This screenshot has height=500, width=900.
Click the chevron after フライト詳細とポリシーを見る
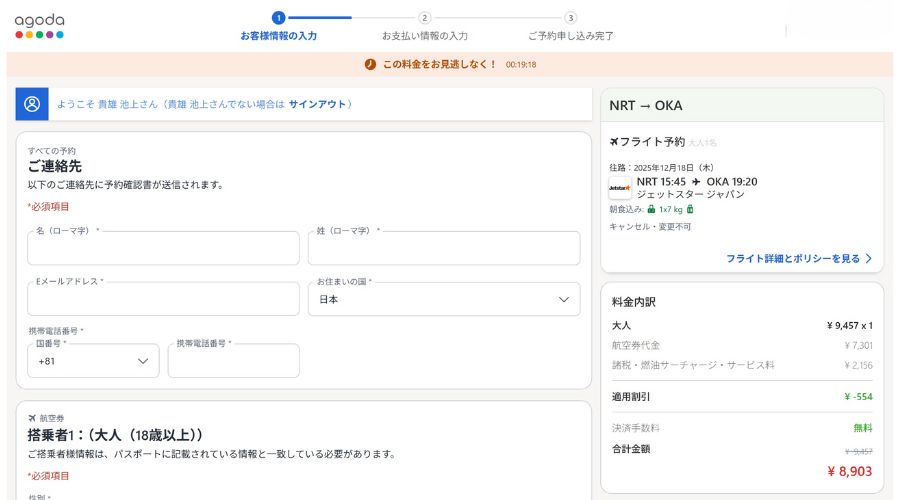[x=868, y=258]
